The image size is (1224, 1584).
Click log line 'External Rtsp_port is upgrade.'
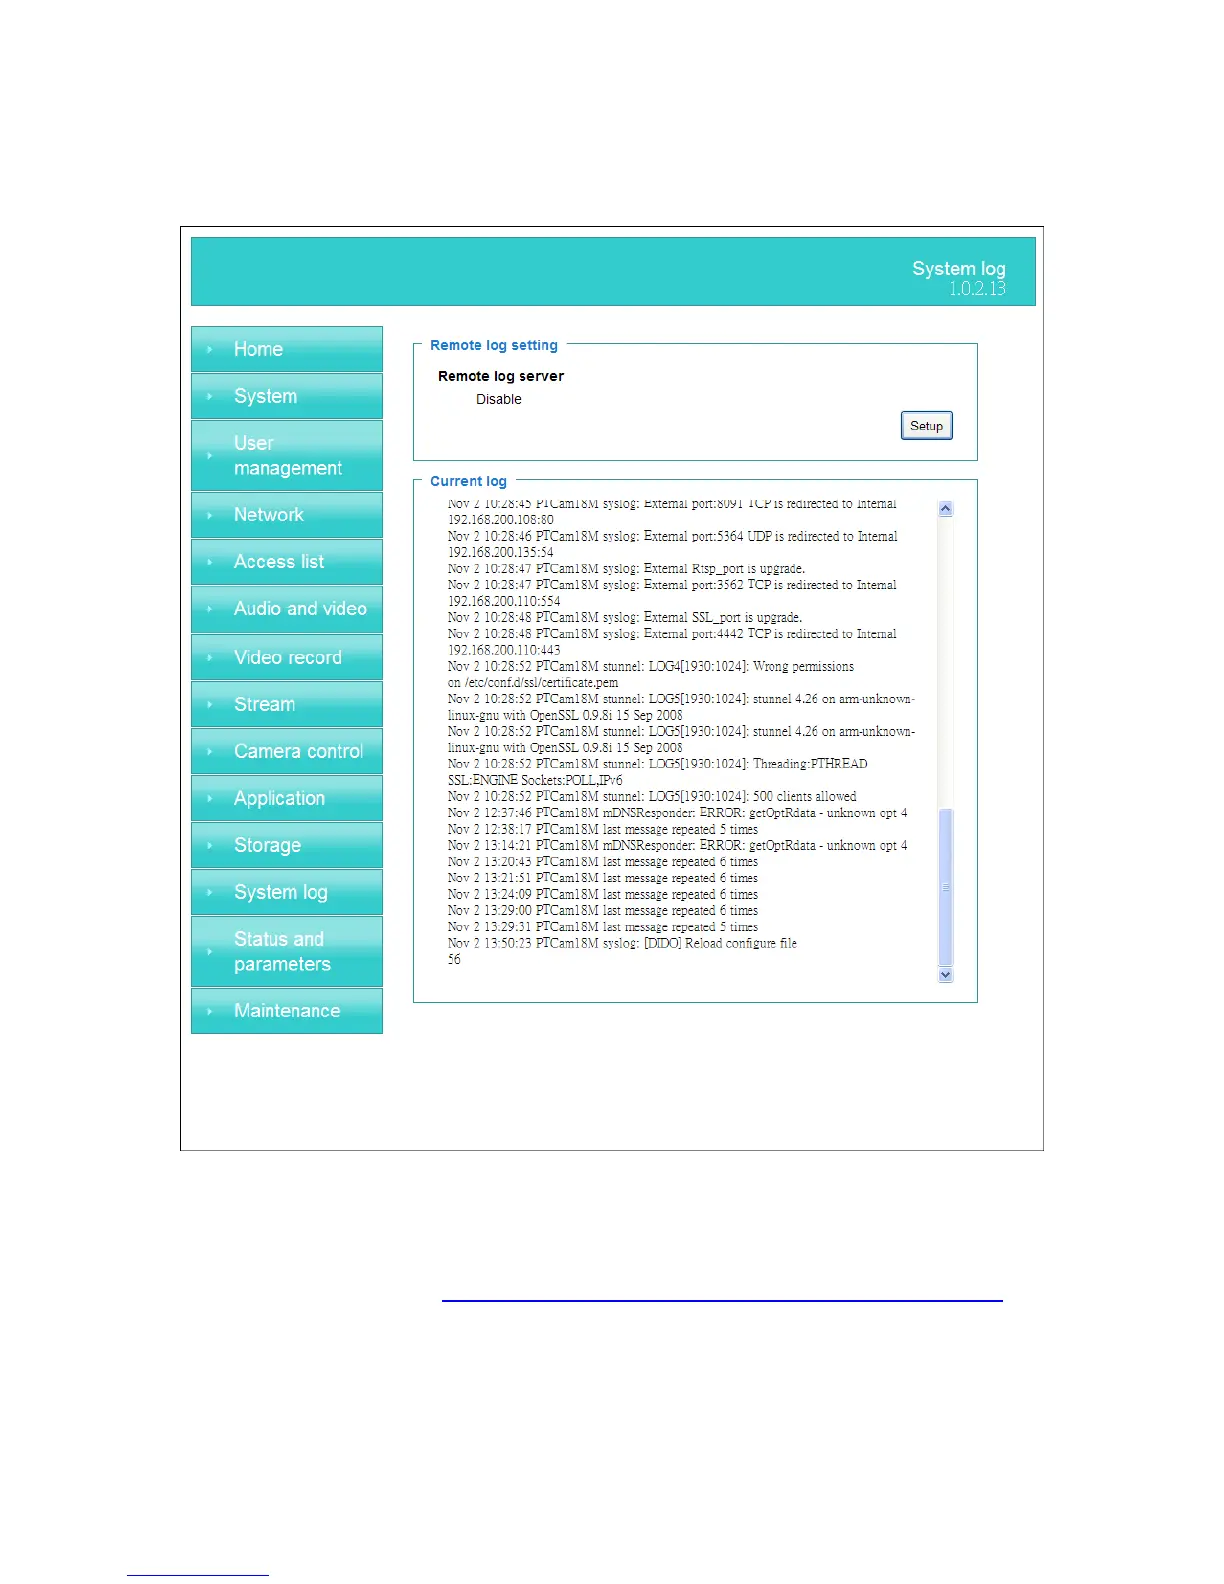tap(626, 569)
